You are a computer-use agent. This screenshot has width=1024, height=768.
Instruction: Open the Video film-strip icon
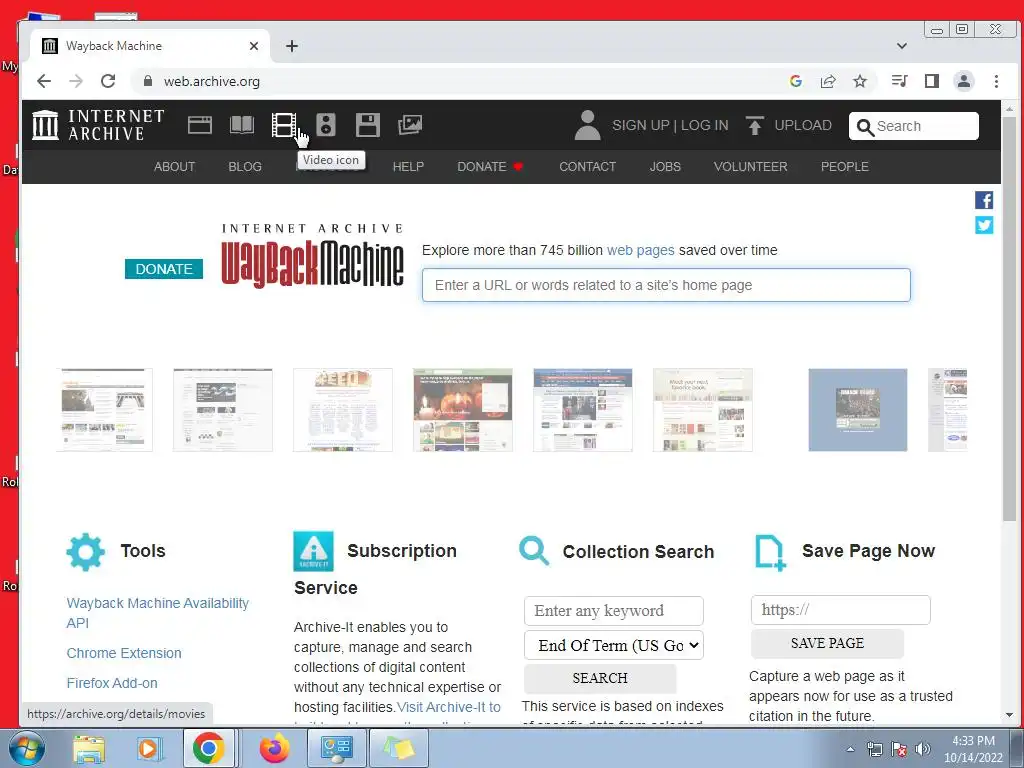coord(283,125)
